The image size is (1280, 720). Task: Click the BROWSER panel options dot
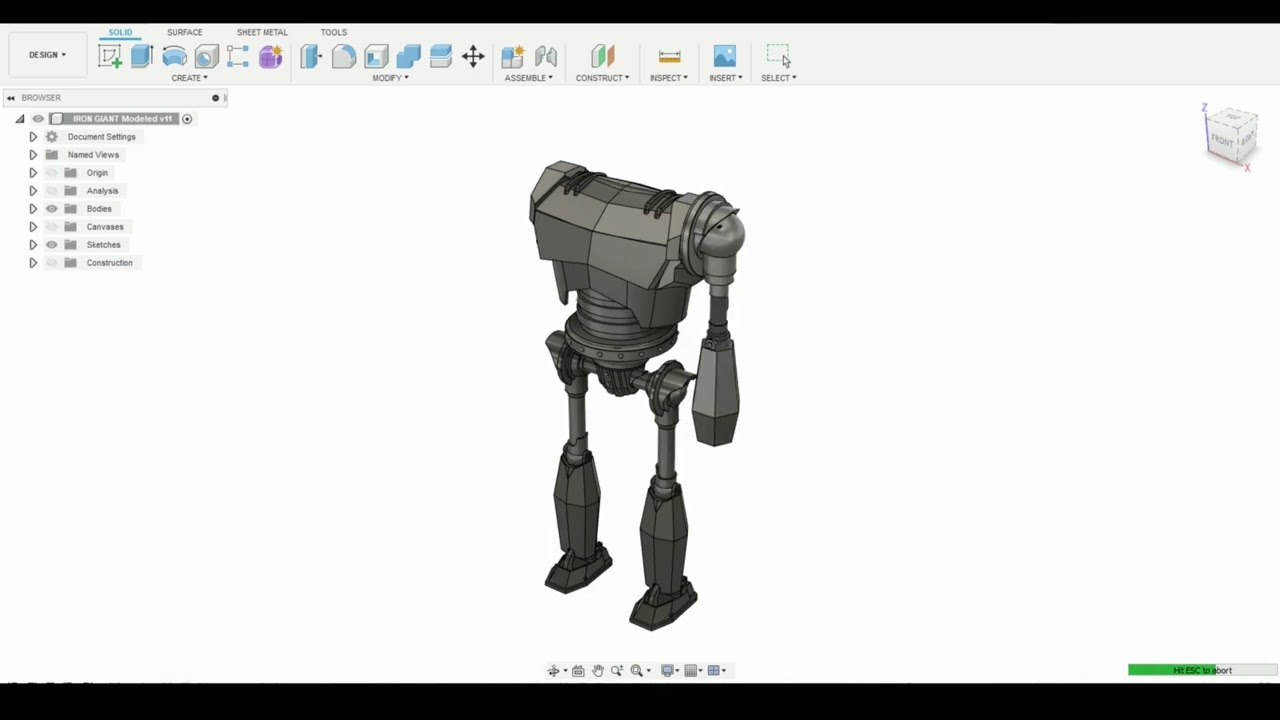pyautogui.click(x=215, y=98)
